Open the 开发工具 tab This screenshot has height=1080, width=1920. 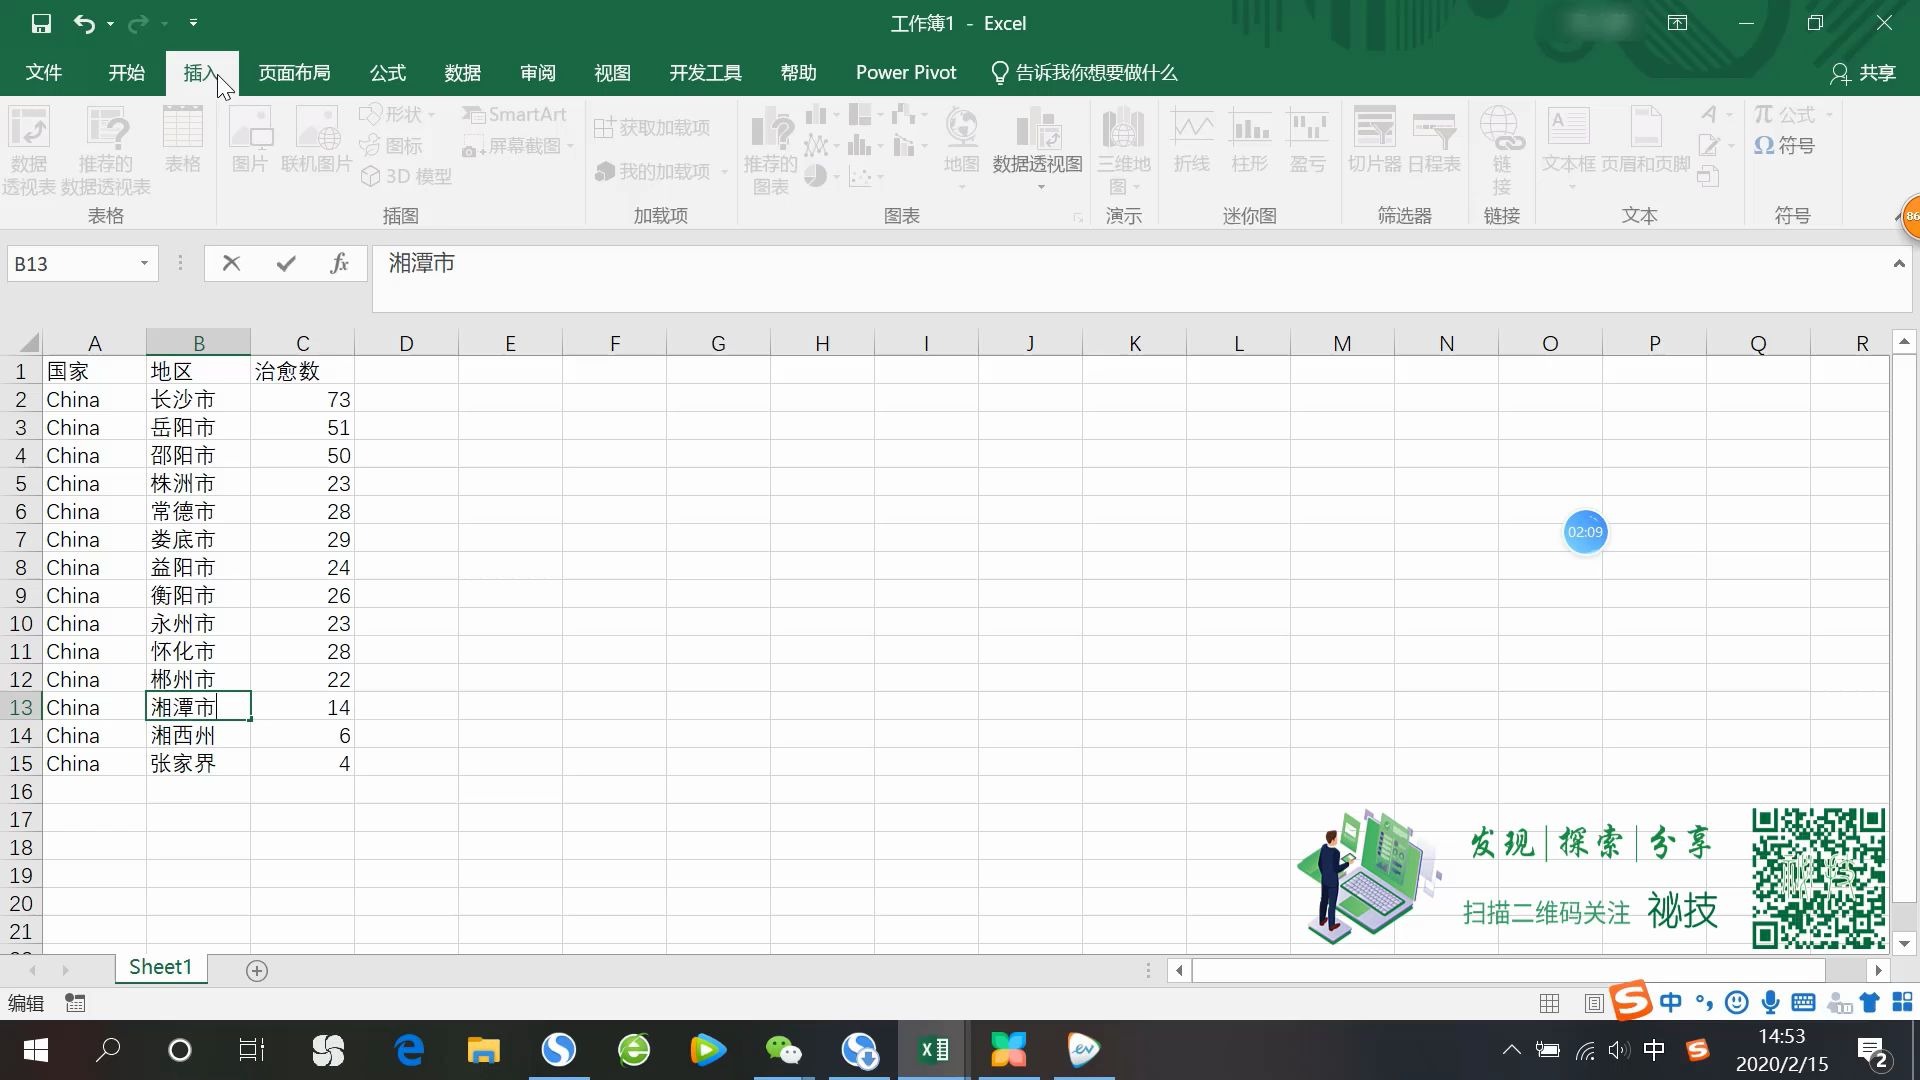pyautogui.click(x=705, y=73)
